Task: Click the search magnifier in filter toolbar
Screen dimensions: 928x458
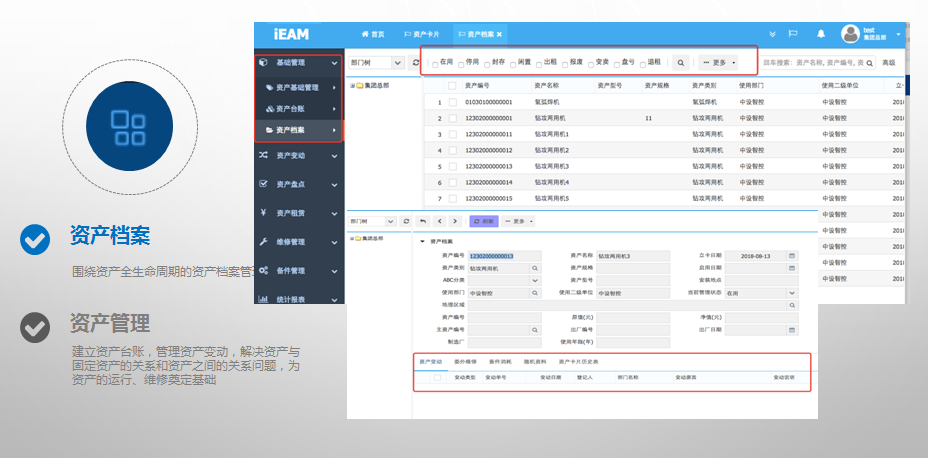Action: tap(681, 62)
